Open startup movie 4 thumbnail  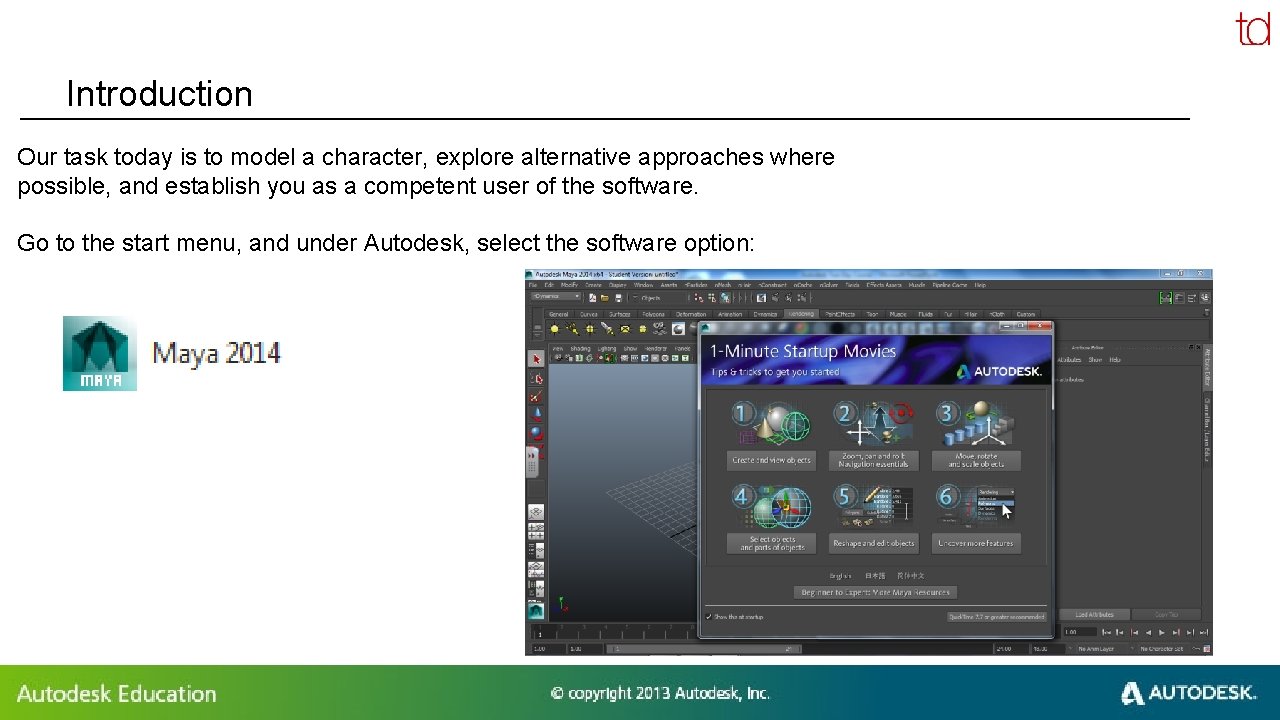pos(771,506)
